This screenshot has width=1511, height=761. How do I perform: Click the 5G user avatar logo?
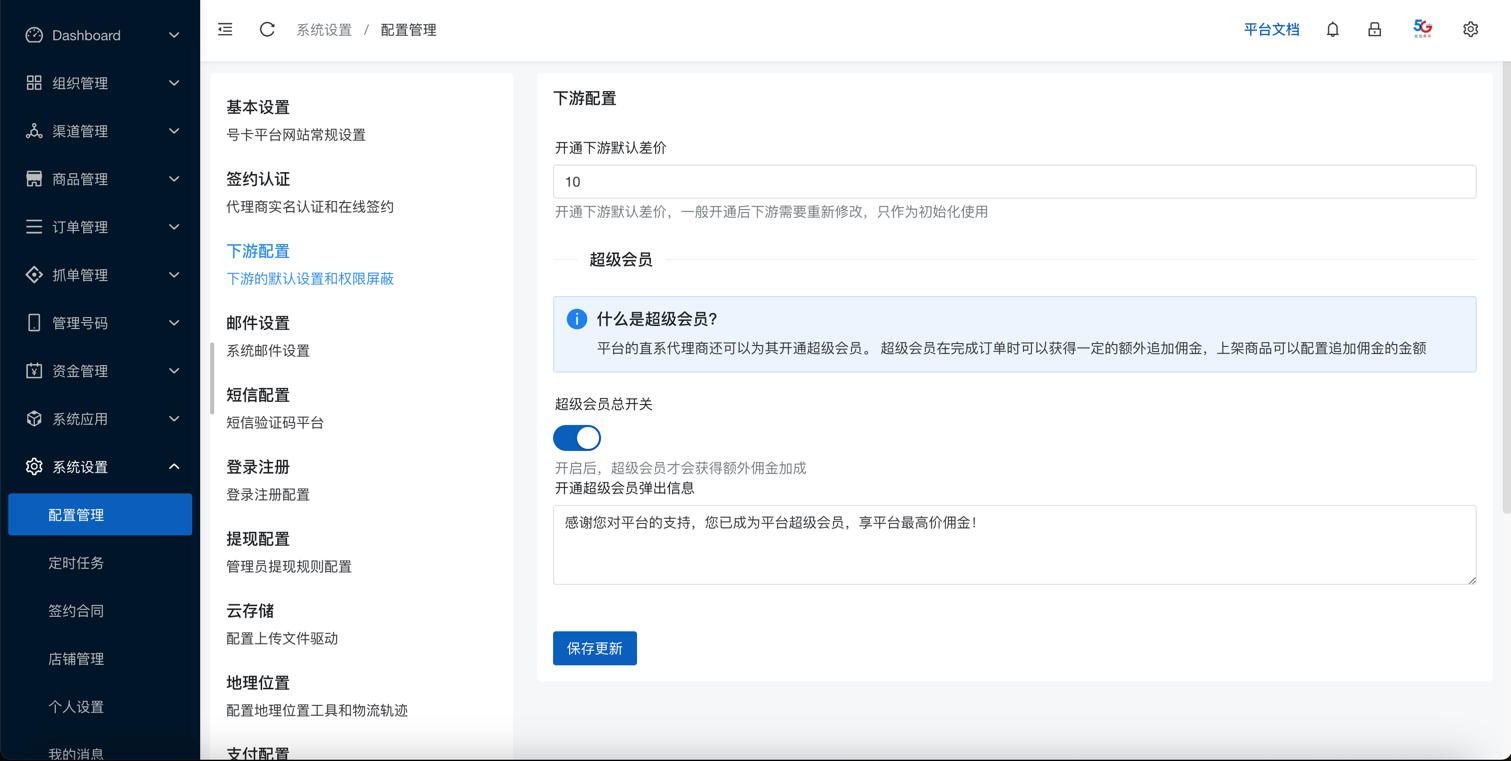[1422, 29]
